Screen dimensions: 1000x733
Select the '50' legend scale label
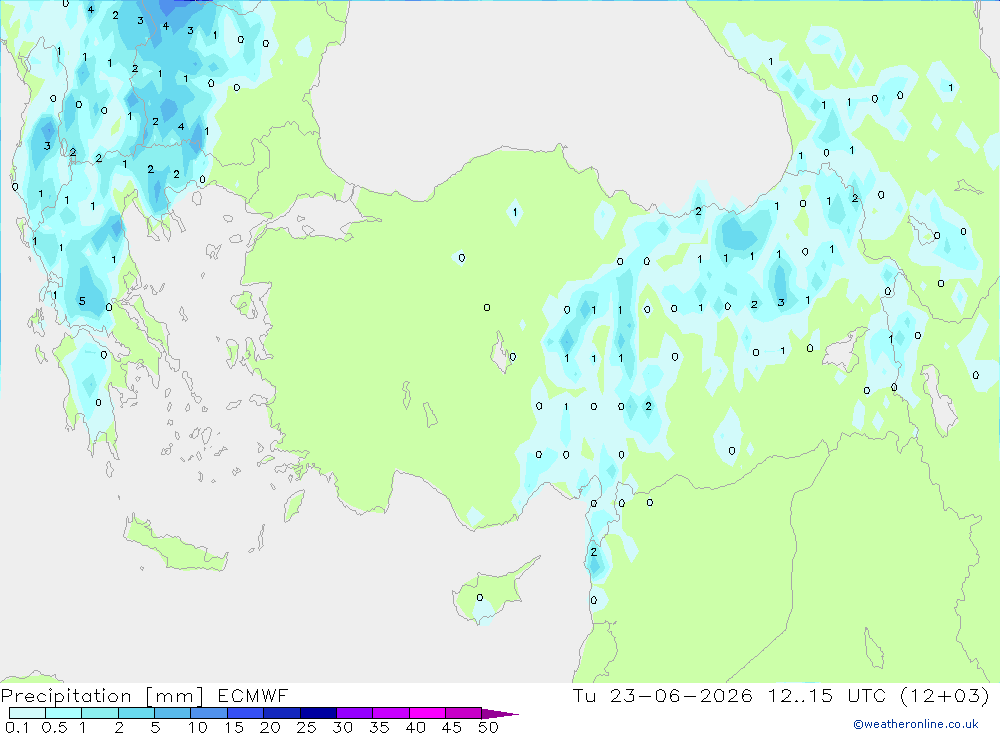pyautogui.click(x=488, y=727)
